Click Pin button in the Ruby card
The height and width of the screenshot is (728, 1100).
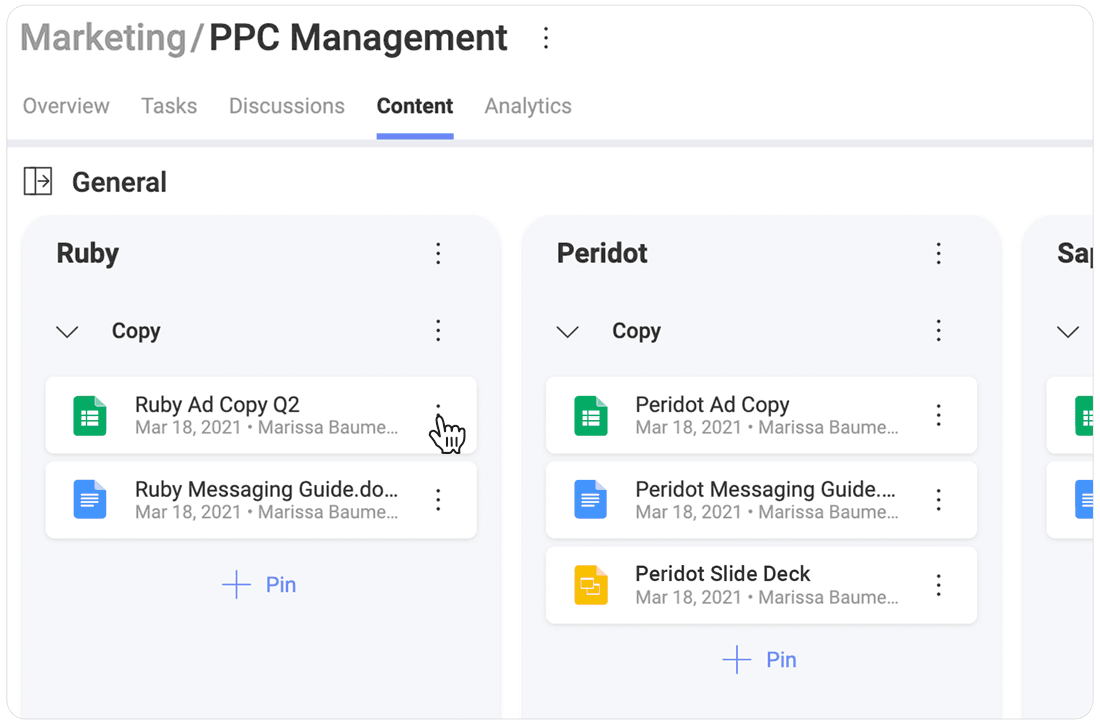point(260,585)
